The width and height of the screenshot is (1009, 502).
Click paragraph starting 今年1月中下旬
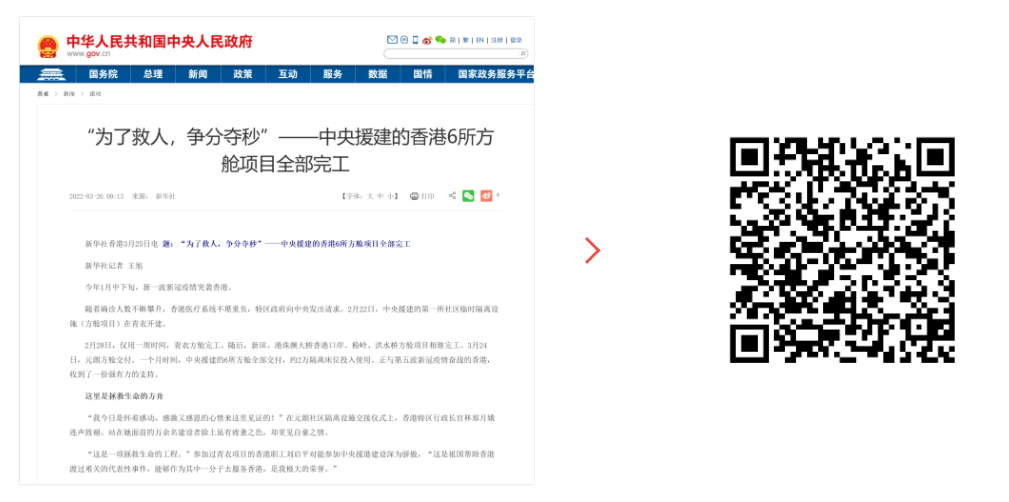158,287
